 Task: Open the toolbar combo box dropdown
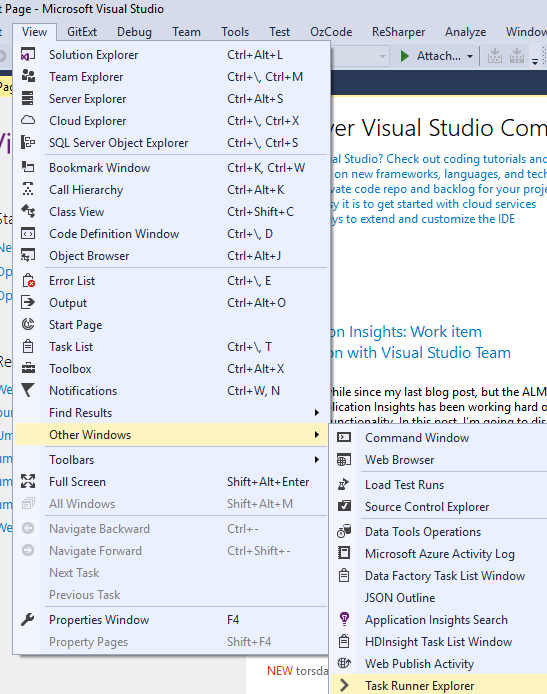pos(382,56)
